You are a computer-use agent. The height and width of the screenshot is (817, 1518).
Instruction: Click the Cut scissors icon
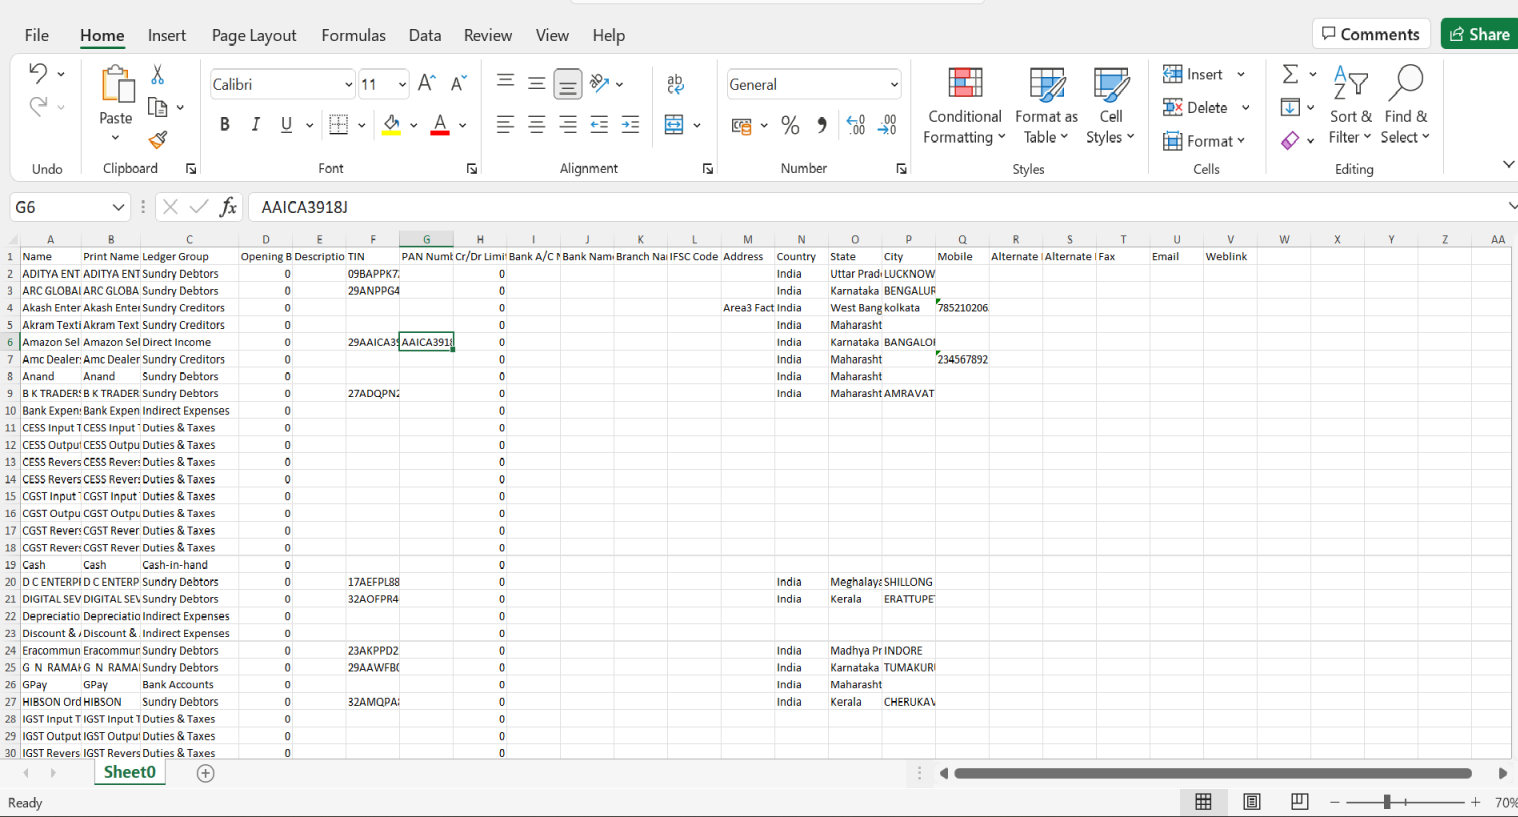(x=157, y=74)
